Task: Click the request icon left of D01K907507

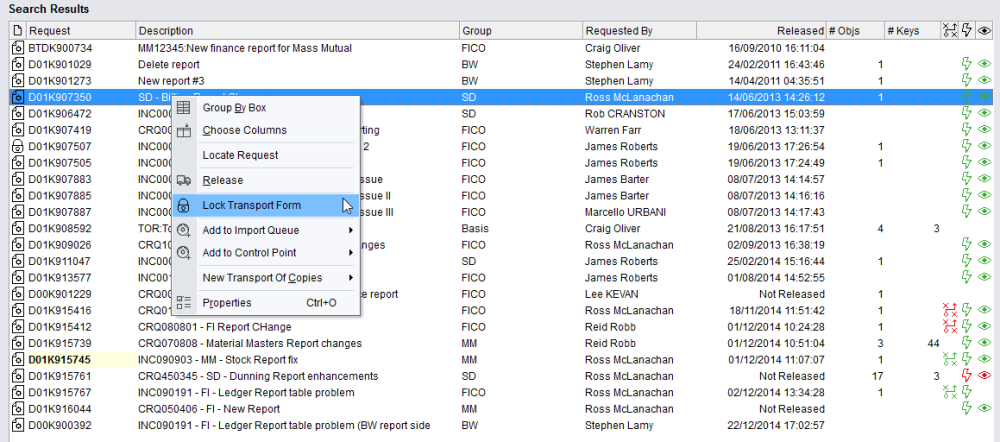Action: pyautogui.click(x=18, y=146)
